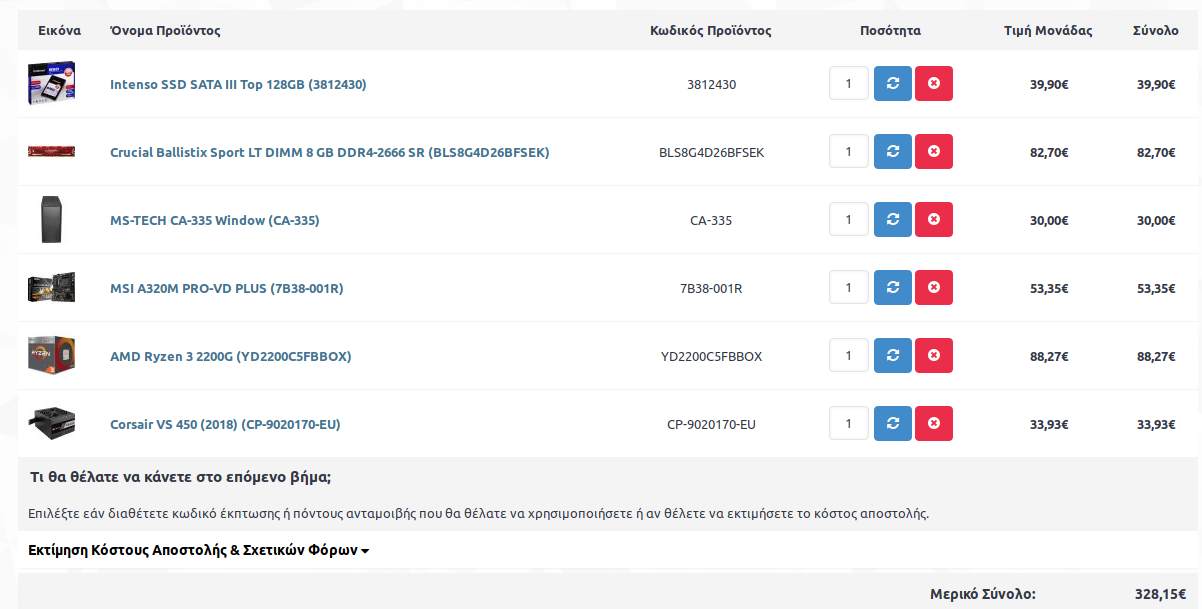This screenshot has height=609, width=1202.
Task: Remove AMD Ryzen 3 2200G from cart
Action: pyautogui.click(x=934, y=356)
